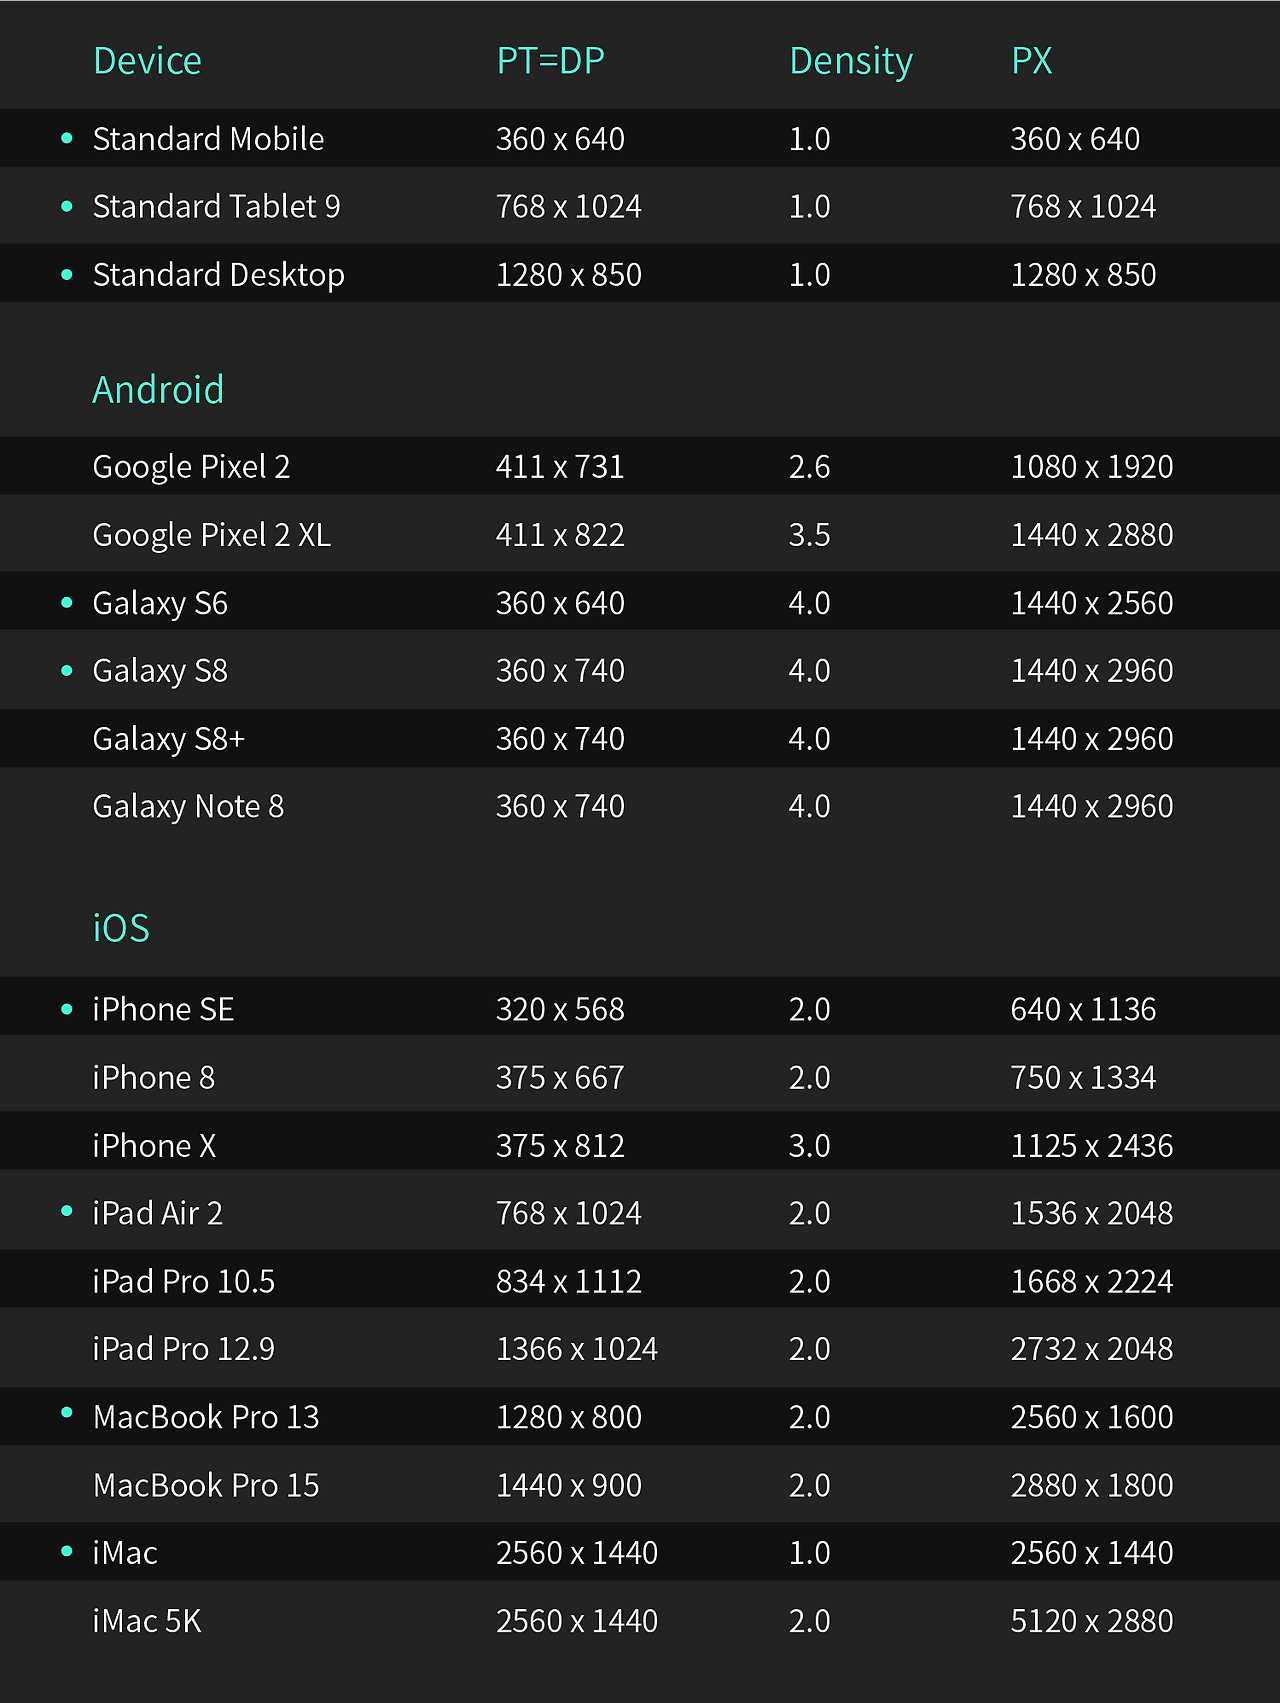1280x1703 pixels.
Task: Click the bullet beside Standard Mobile
Action: [x=67, y=138]
